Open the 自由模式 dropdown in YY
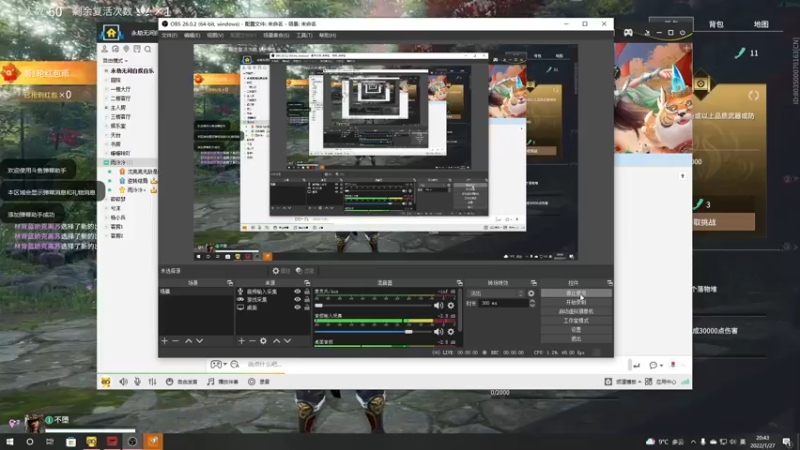800x450 pixels. tap(115, 60)
